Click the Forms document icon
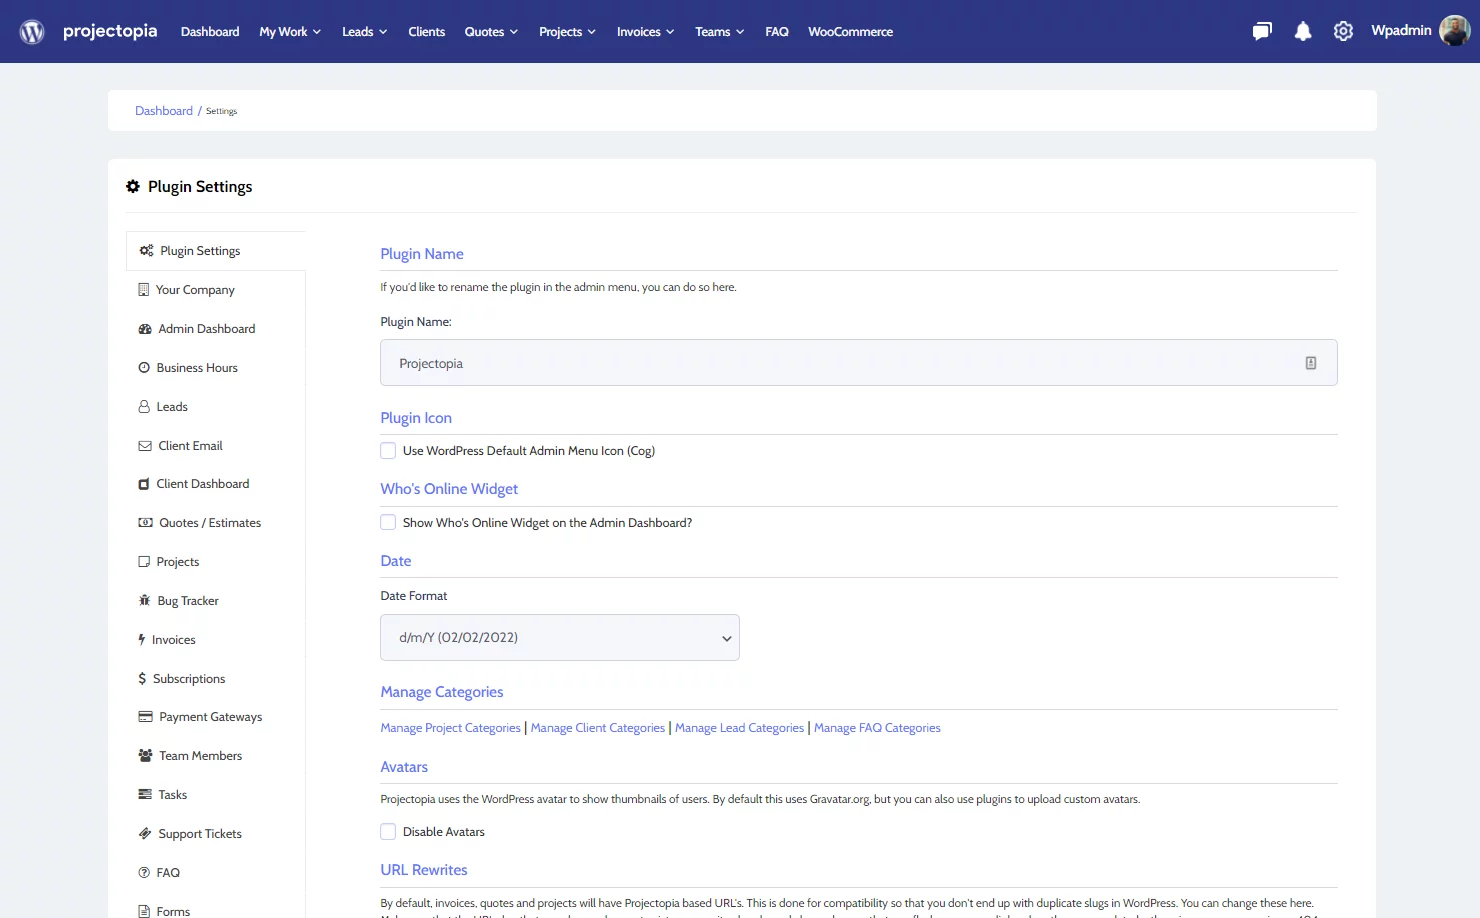Image resolution: width=1480 pixels, height=918 pixels. [x=144, y=911]
